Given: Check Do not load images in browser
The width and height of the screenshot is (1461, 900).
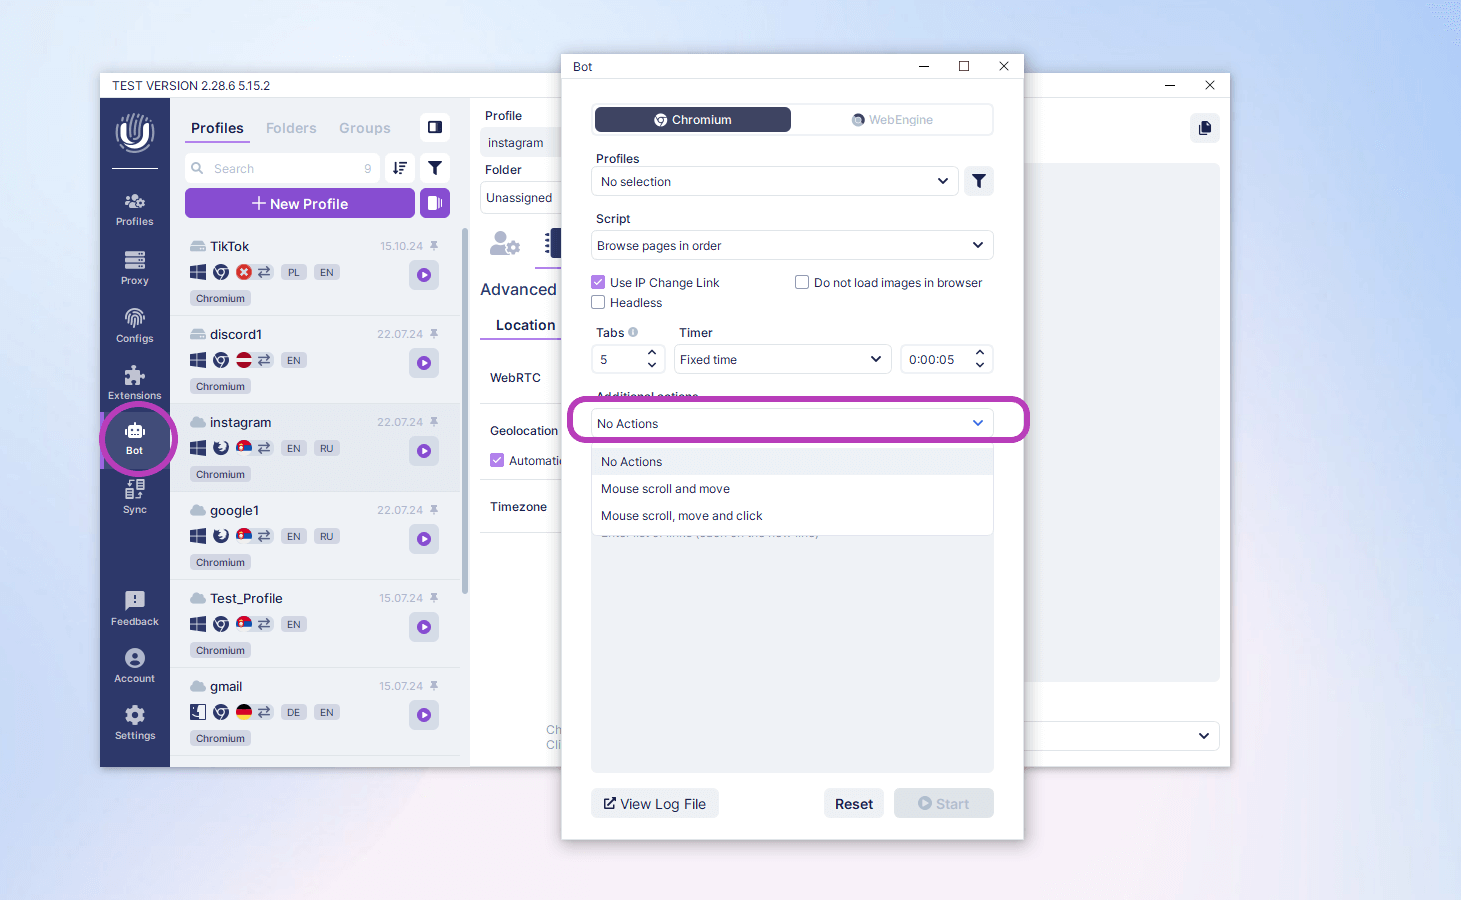Looking at the screenshot, I should tap(802, 283).
